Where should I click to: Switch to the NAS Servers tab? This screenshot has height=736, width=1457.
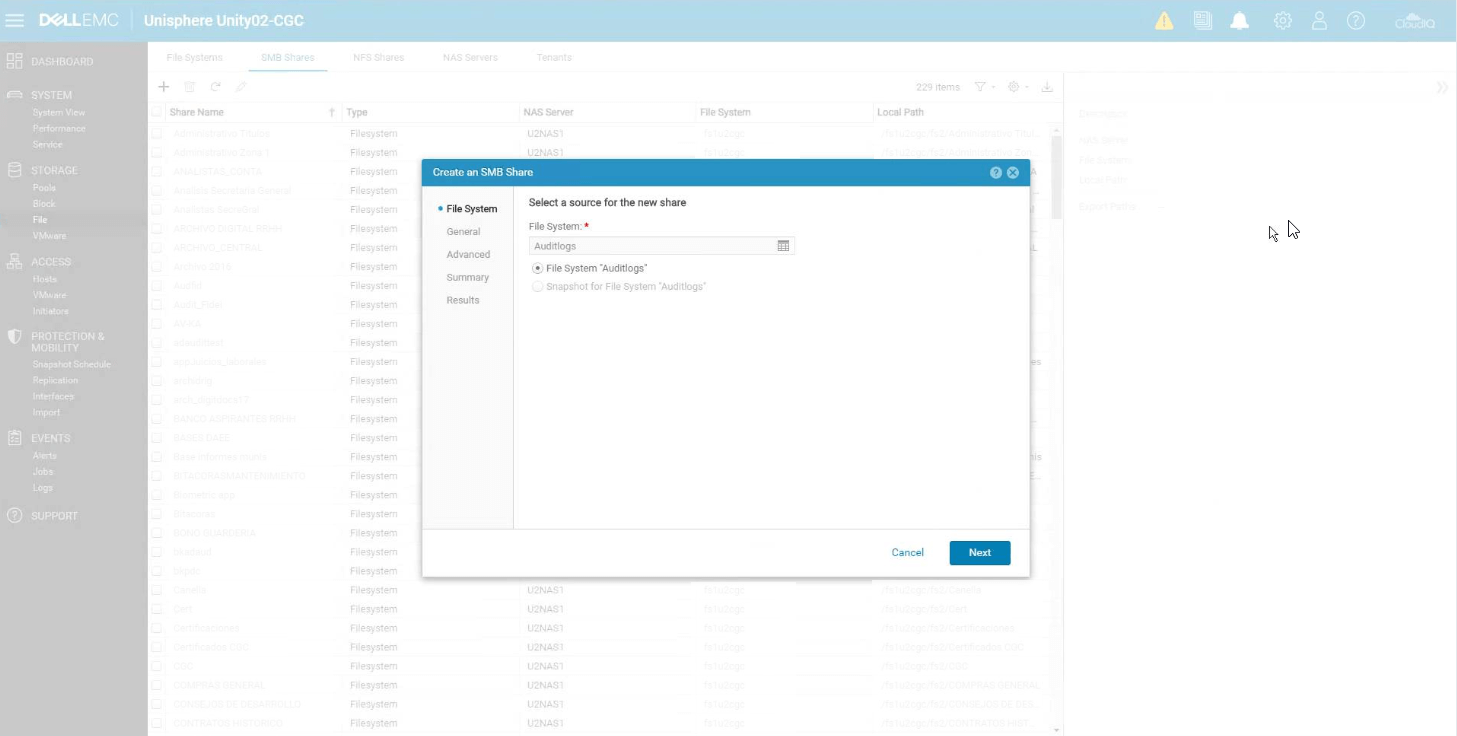coord(470,57)
